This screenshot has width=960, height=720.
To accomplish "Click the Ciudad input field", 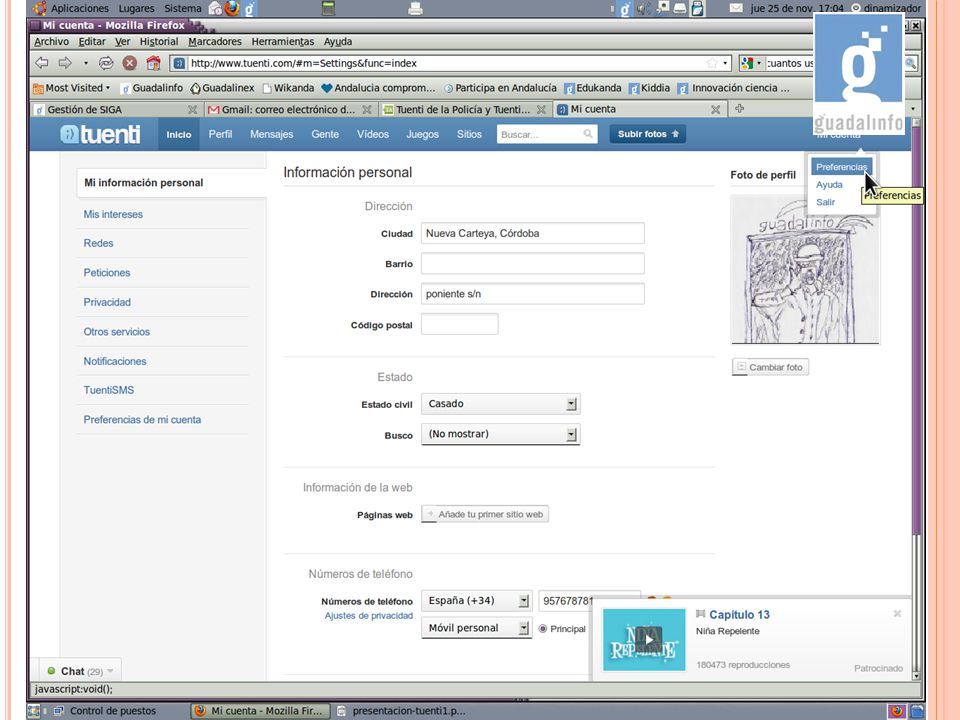I will (533, 233).
